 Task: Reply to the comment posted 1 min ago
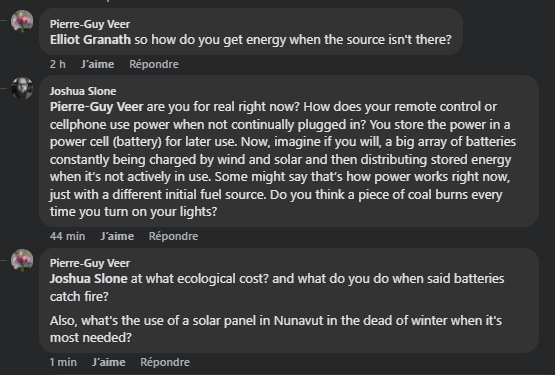(165, 362)
